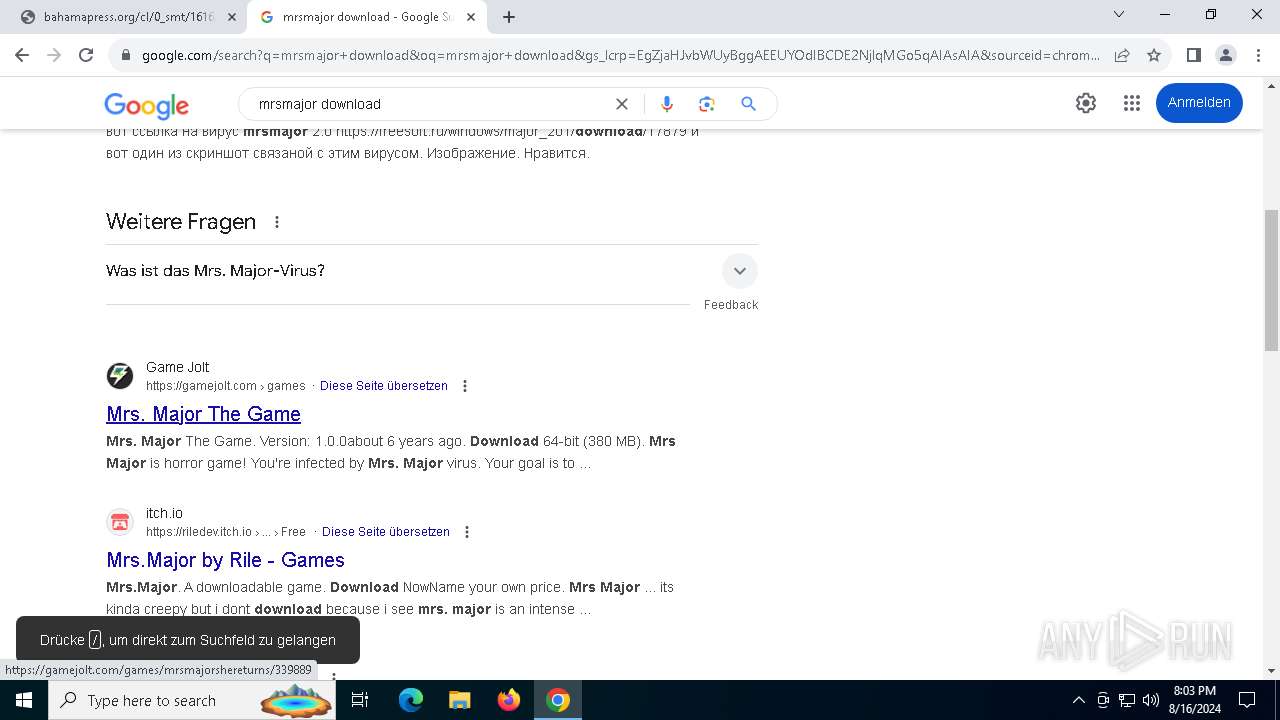Launch Microsoft Edge from the taskbar
Image resolution: width=1280 pixels, height=720 pixels.
click(411, 700)
